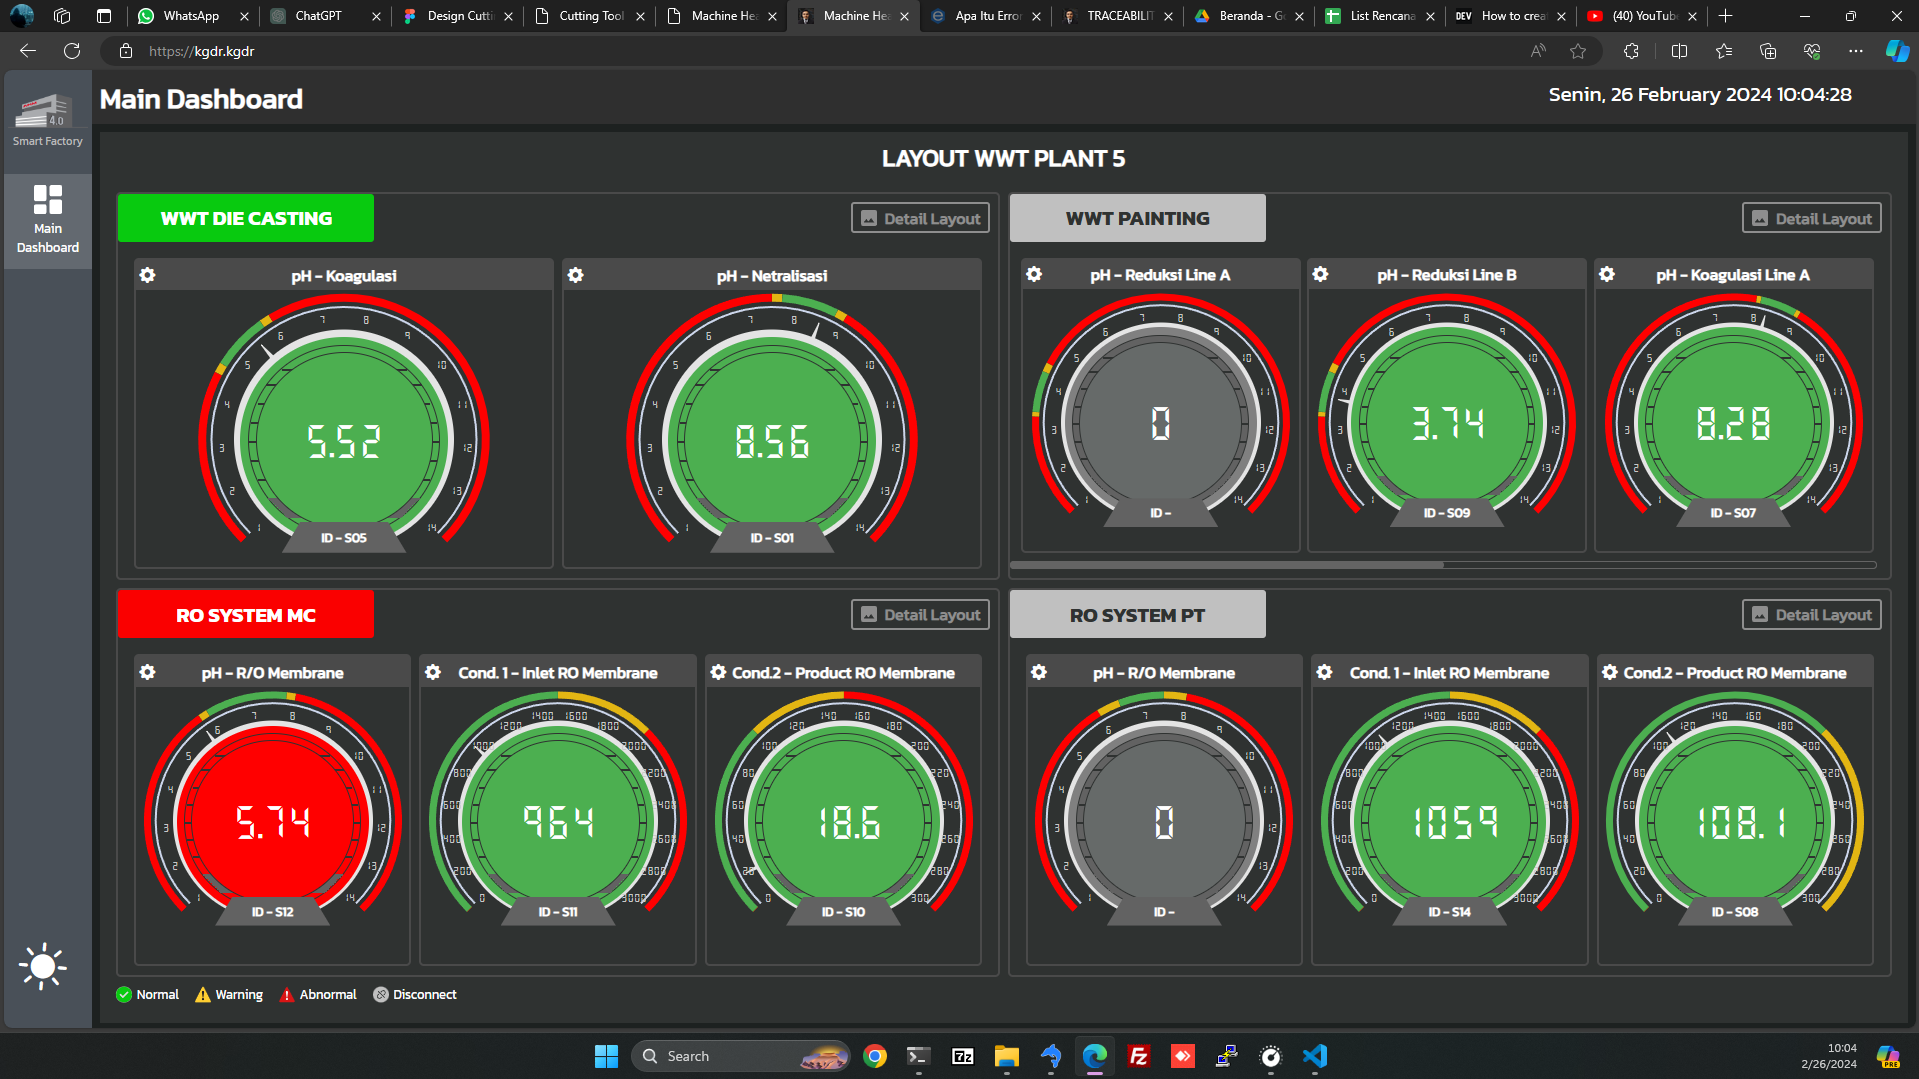Open settings gear for pH - Koagulasi gauge
1919x1079 pixels.
point(148,275)
